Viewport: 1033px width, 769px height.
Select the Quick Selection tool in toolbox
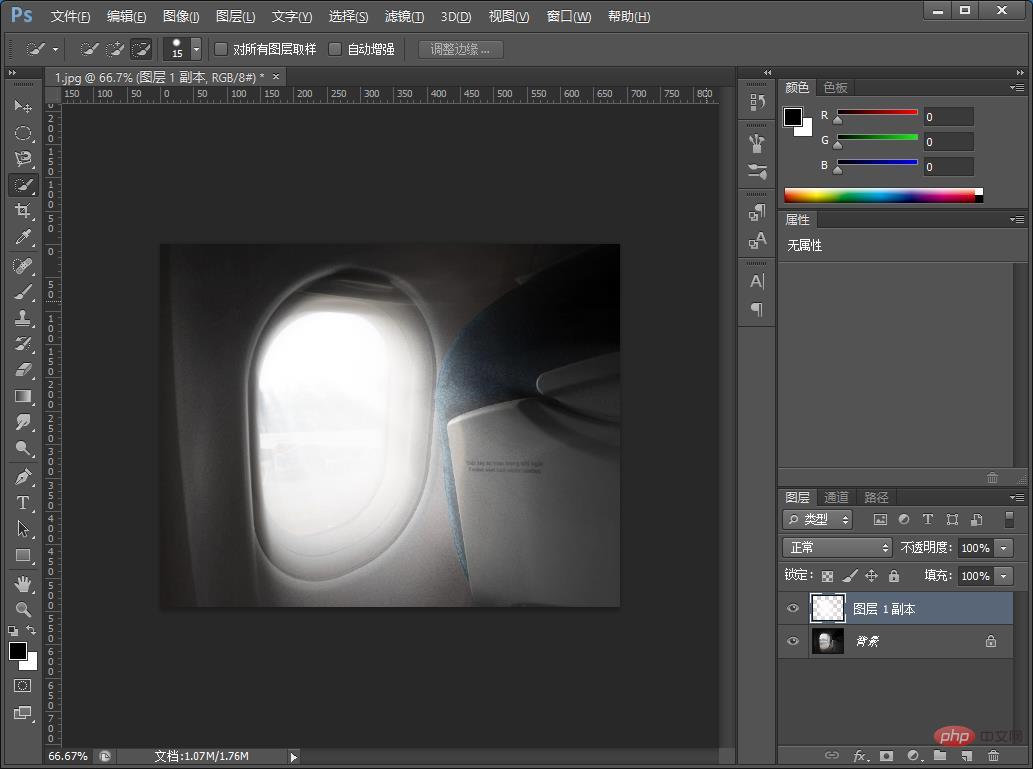(x=23, y=185)
